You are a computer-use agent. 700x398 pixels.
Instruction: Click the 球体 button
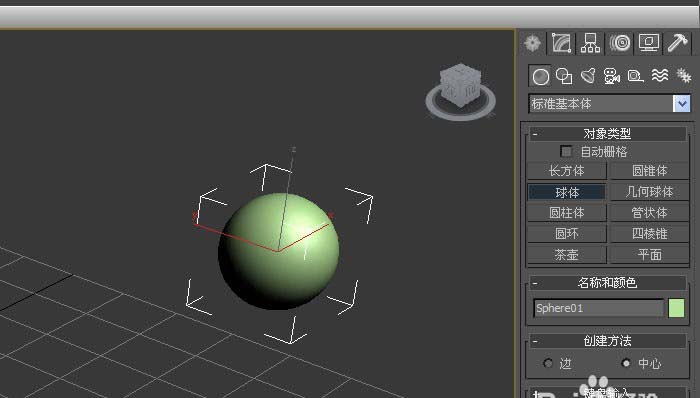tap(567, 192)
